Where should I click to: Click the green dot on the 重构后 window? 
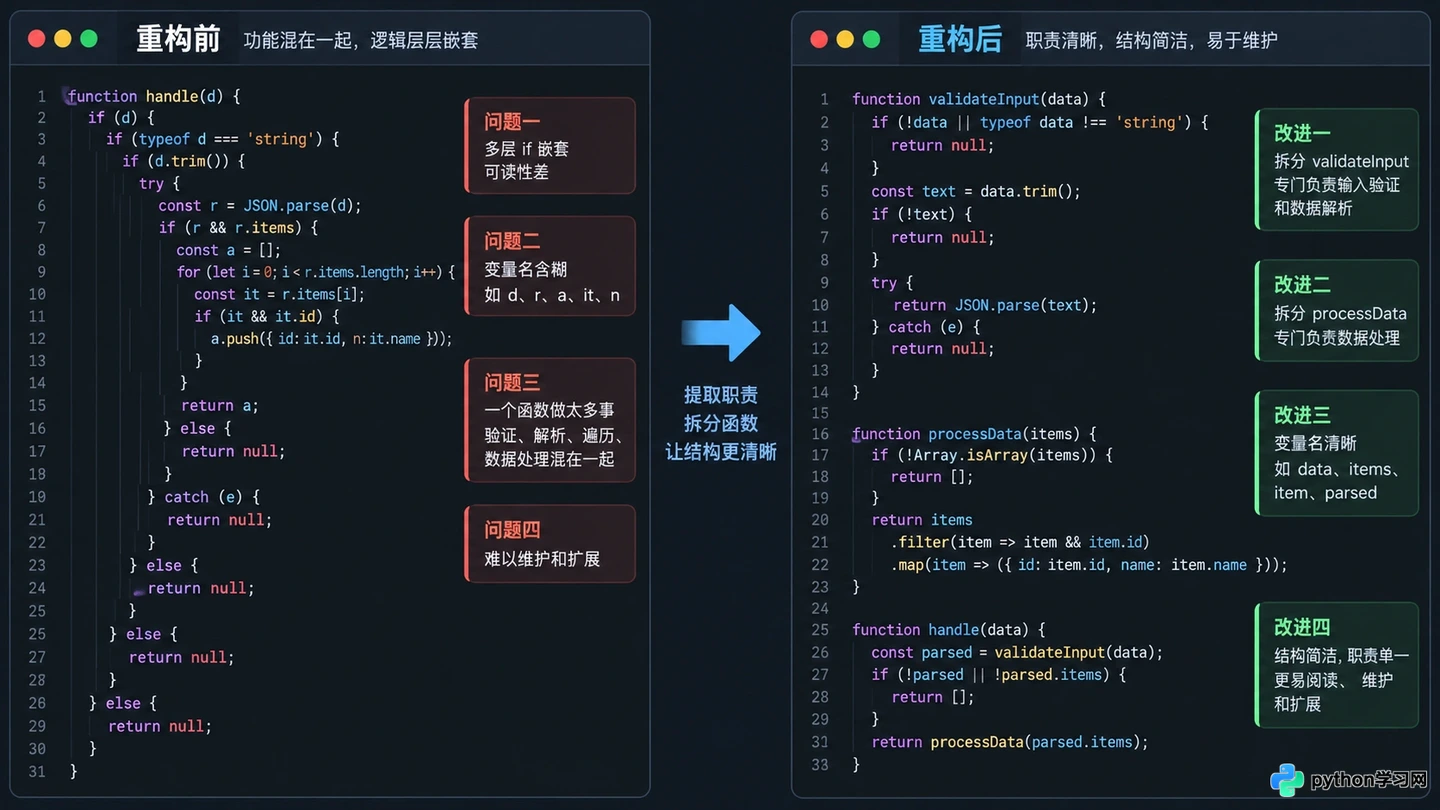pos(871,39)
